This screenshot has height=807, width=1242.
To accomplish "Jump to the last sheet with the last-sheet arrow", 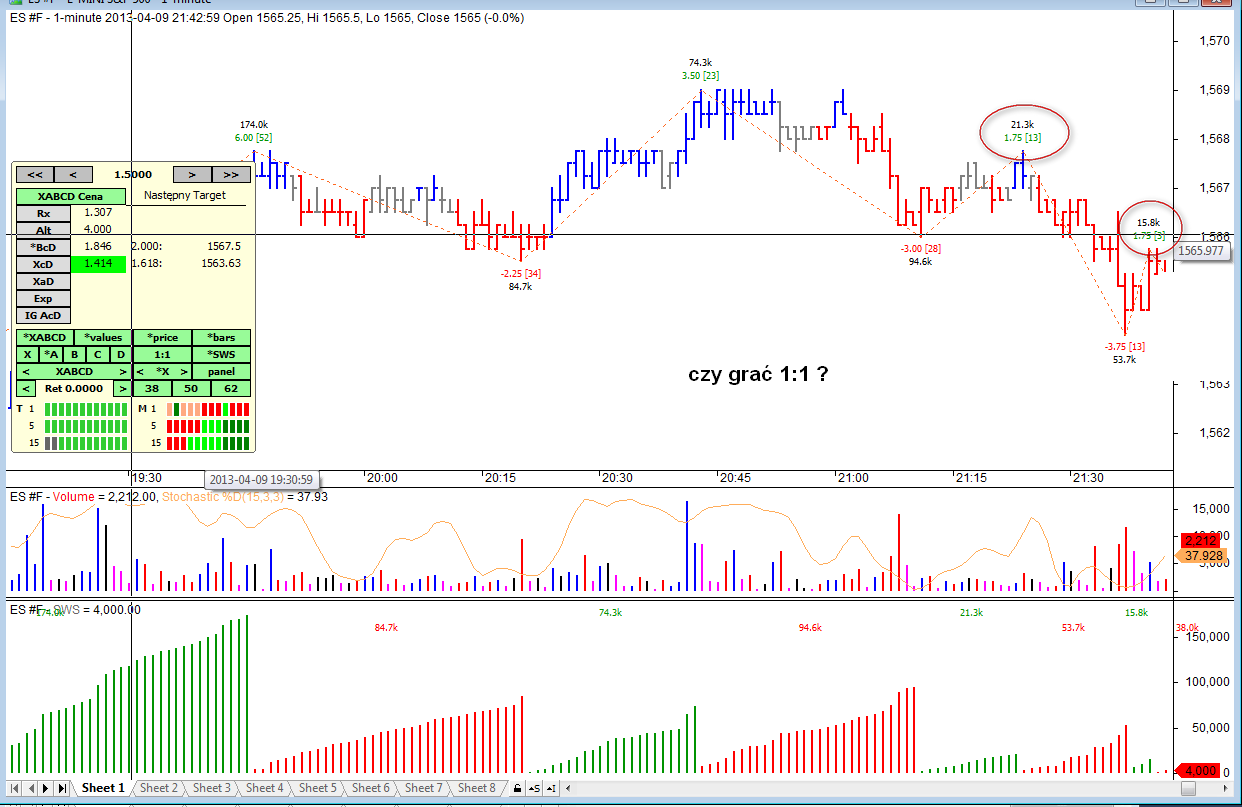I will pyautogui.click(x=62, y=788).
